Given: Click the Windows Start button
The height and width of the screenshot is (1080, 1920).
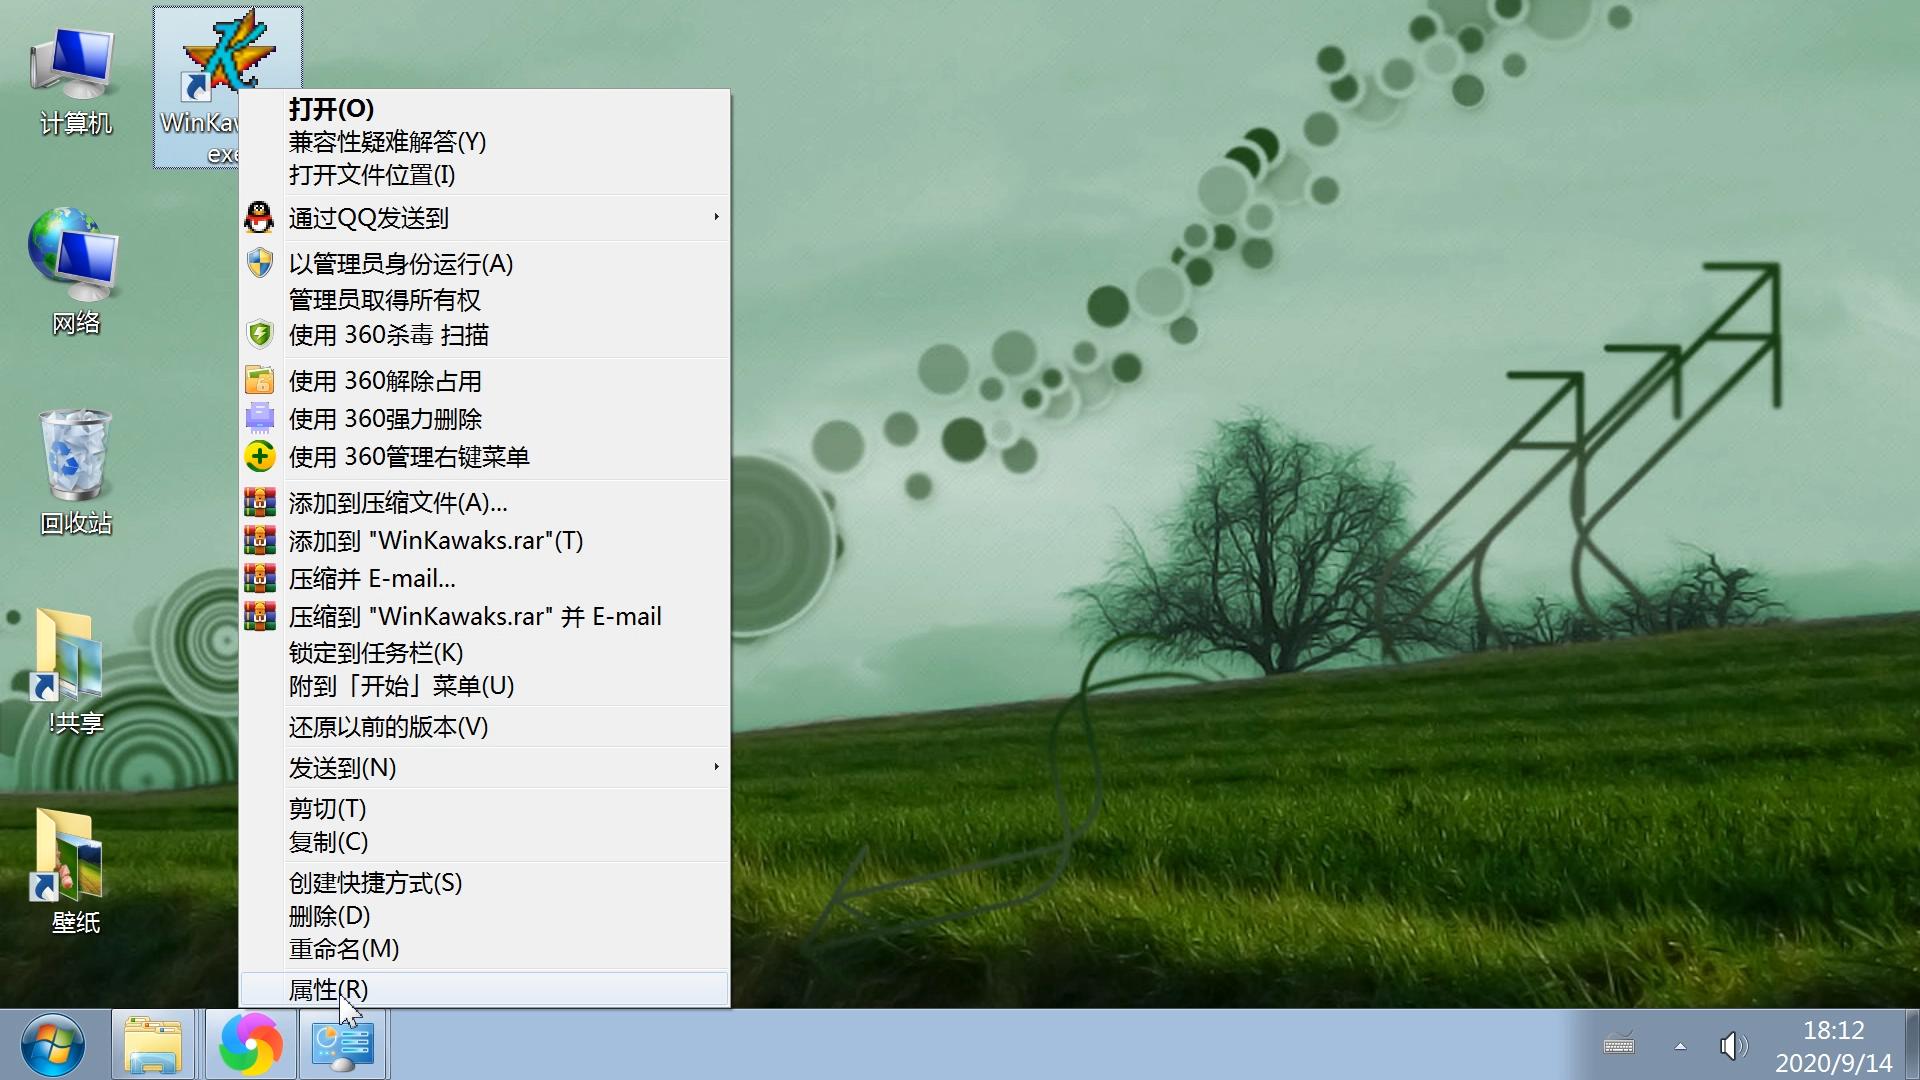Looking at the screenshot, I should pos(54,1043).
